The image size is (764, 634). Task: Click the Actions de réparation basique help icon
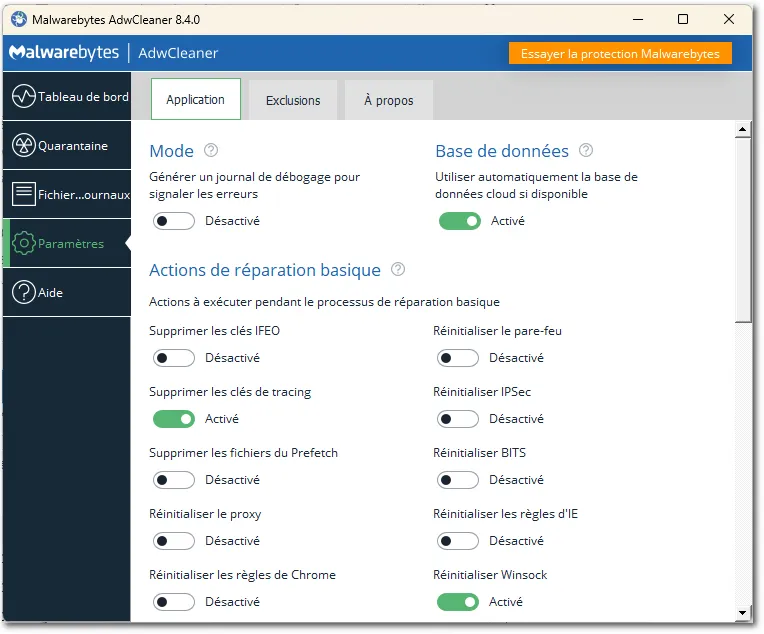[x=398, y=269]
